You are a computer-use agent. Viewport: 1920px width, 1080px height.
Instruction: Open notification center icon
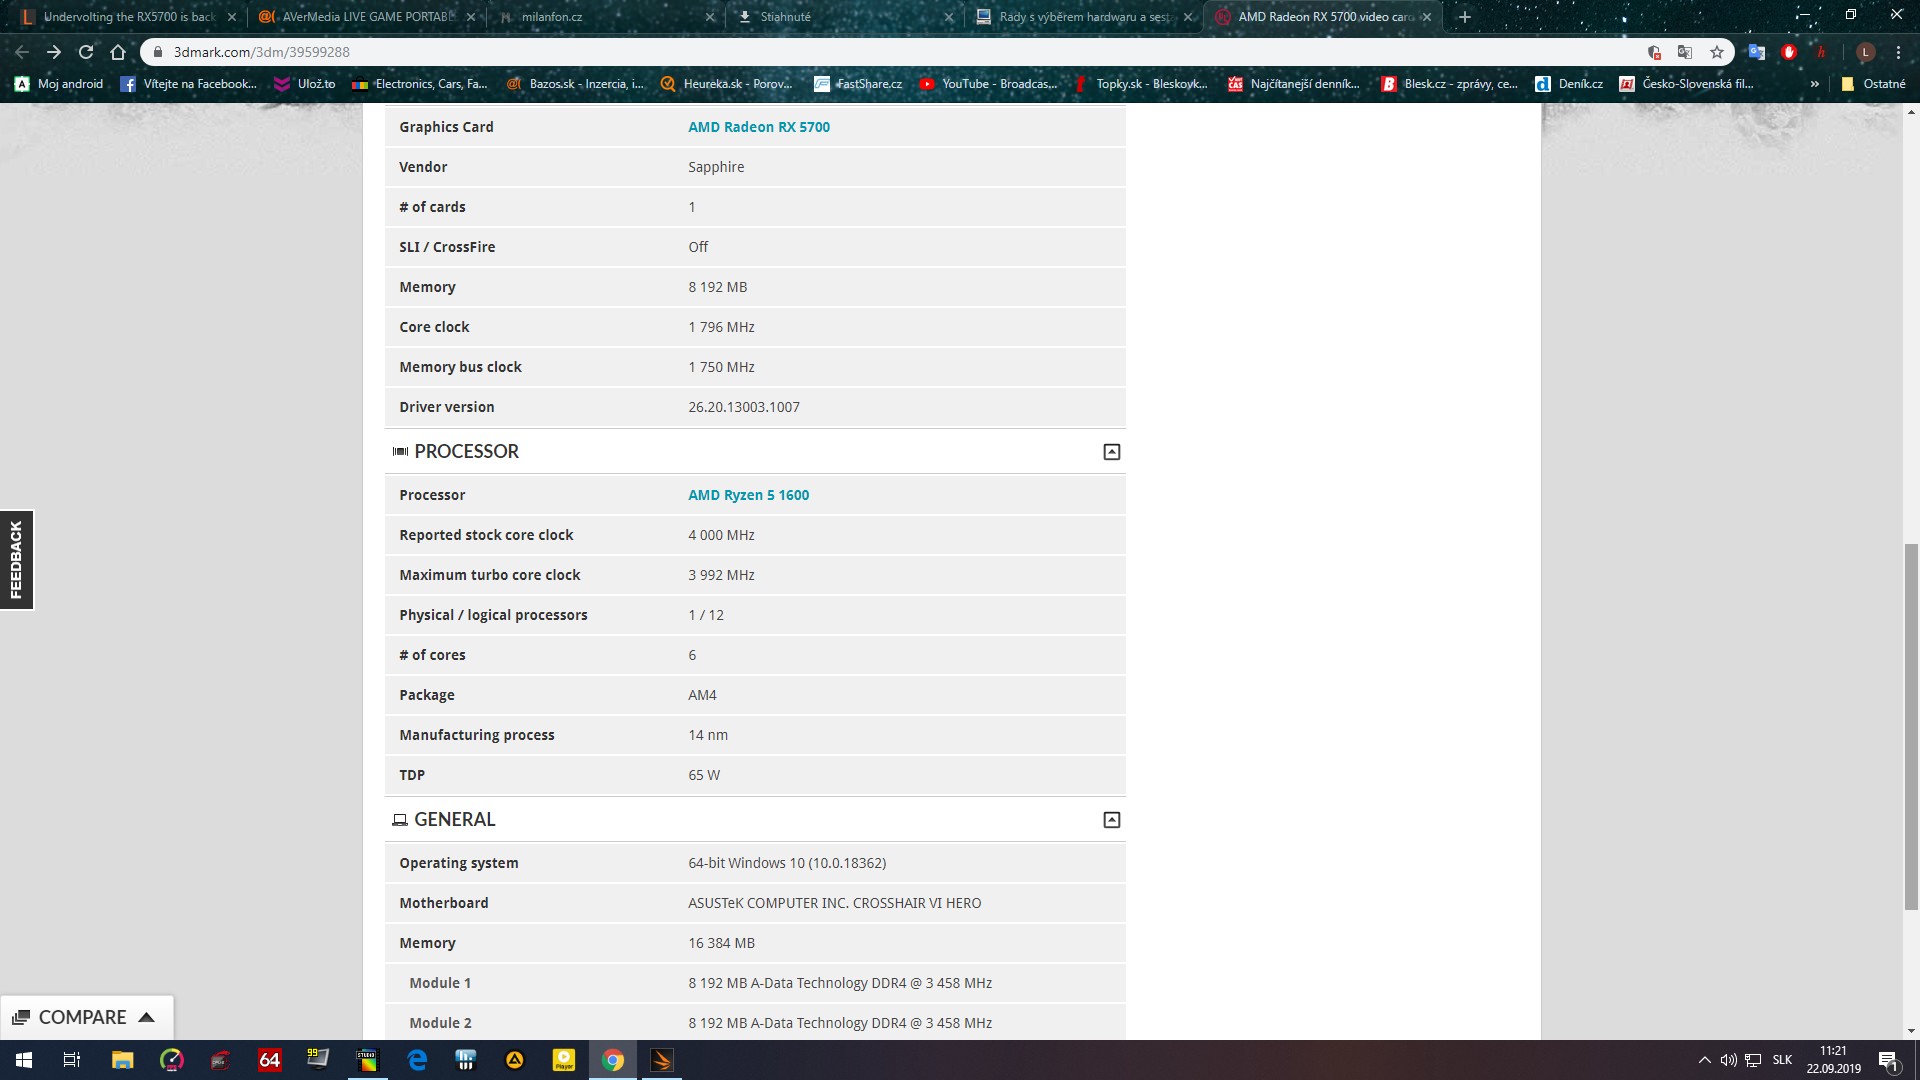click(x=1888, y=1060)
